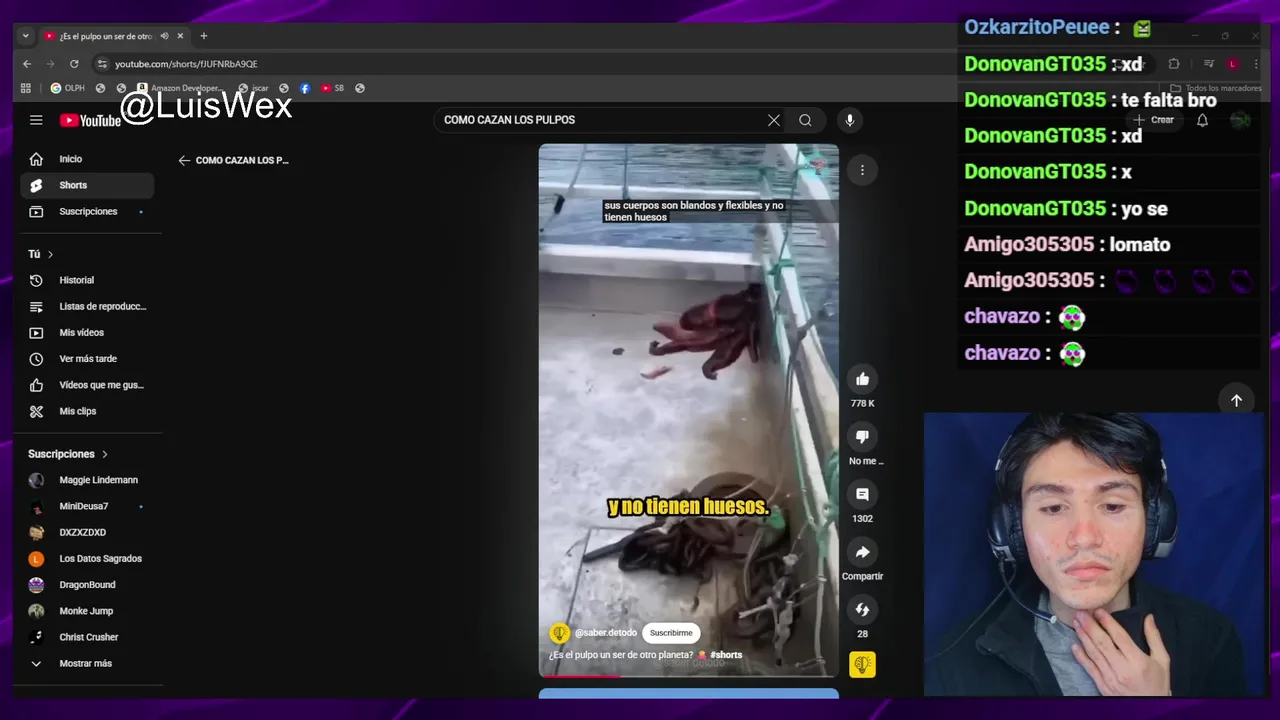Open Mis clips

[88, 411]
